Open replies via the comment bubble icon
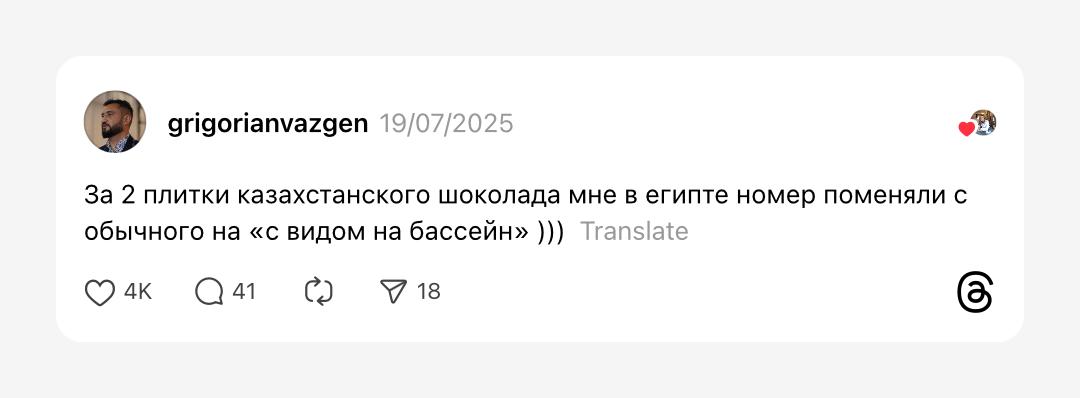The image size is (1080, 398). [x=209, y=292]
